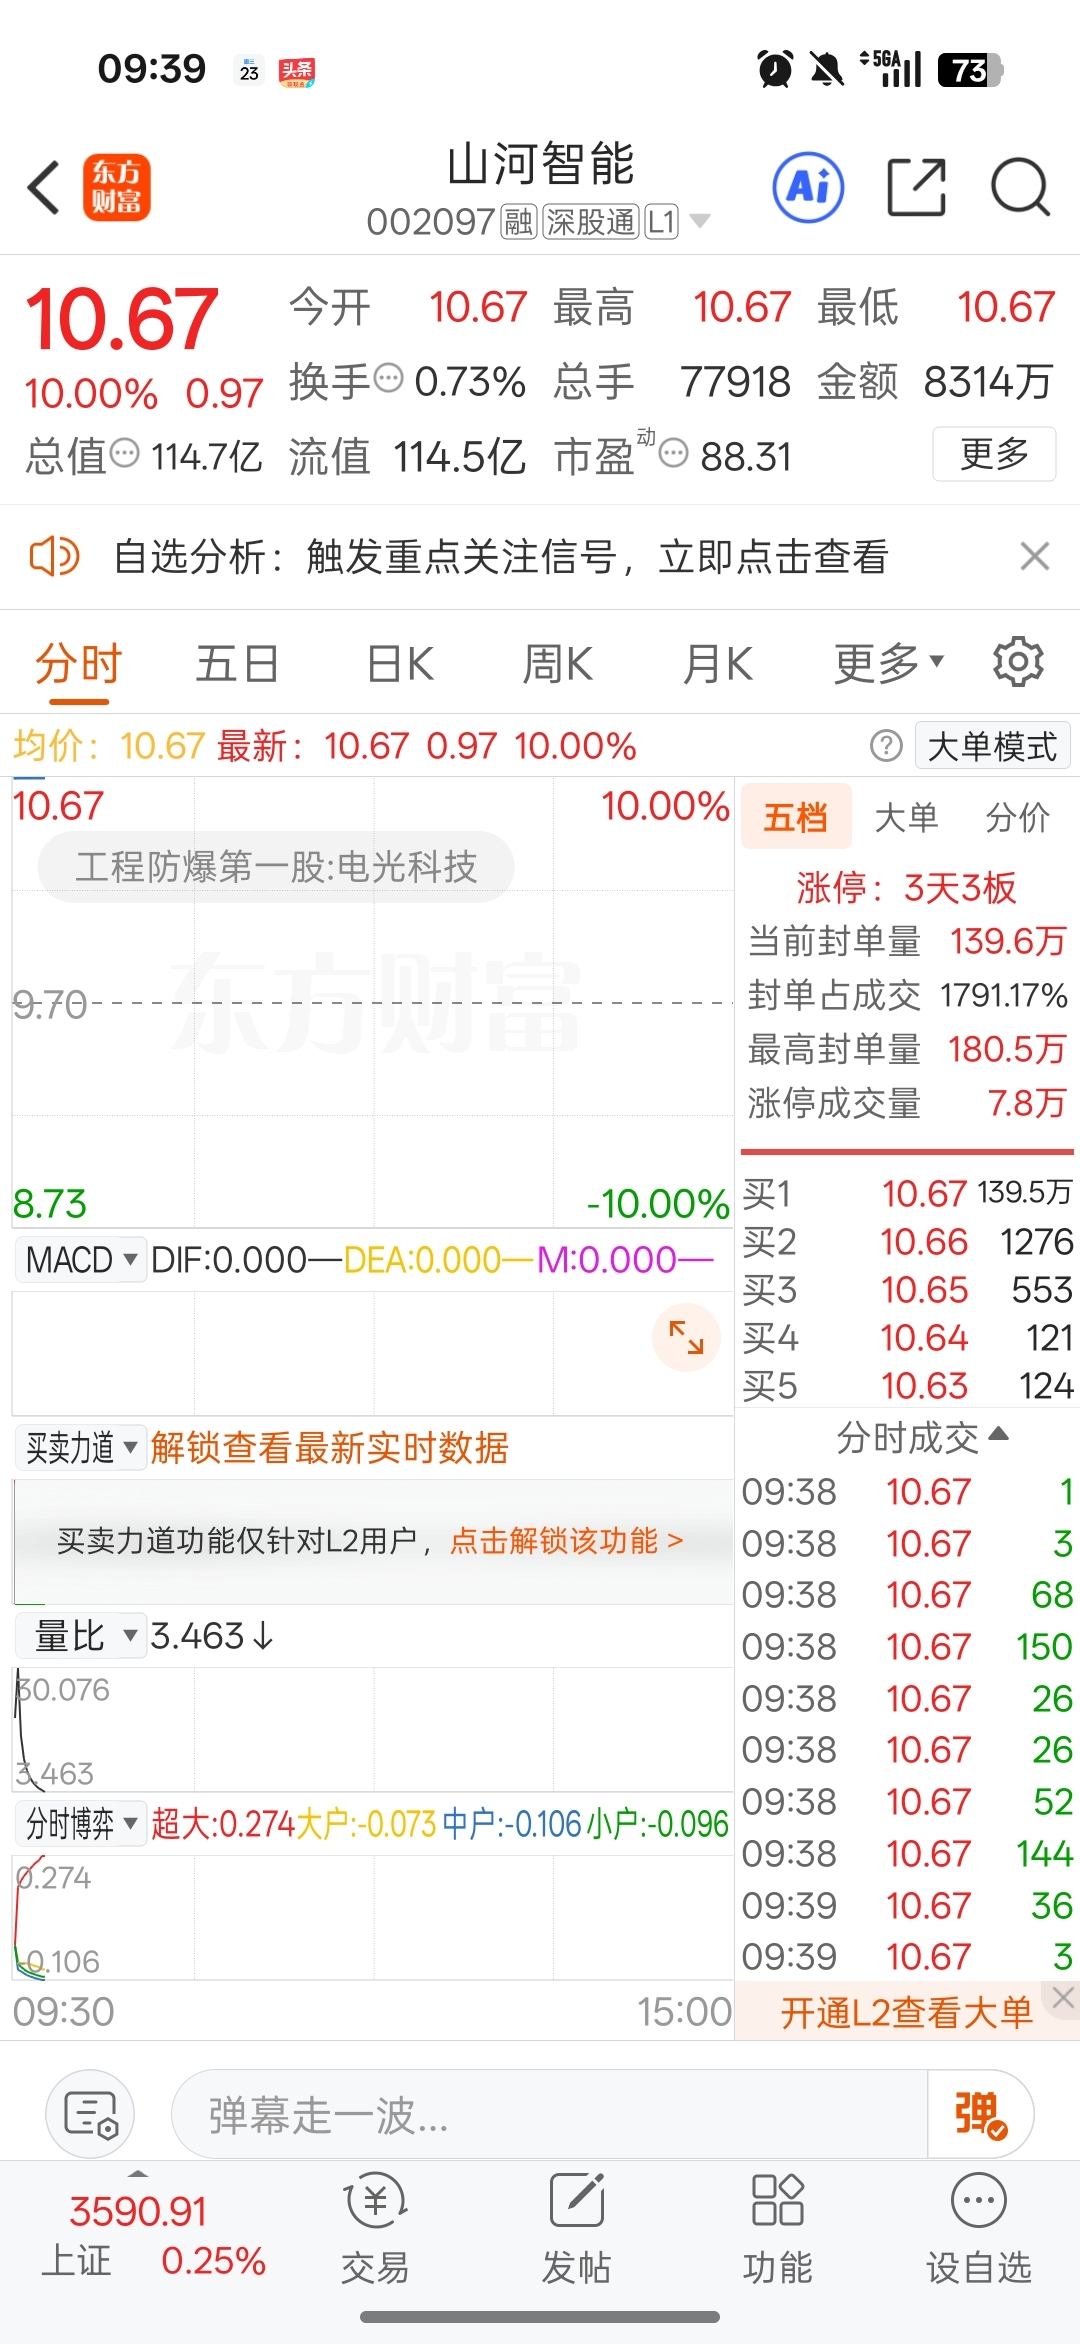Tap 买3 row at 10.65
This screenshot has height=2344, width=1080.
click(908, 1289)
